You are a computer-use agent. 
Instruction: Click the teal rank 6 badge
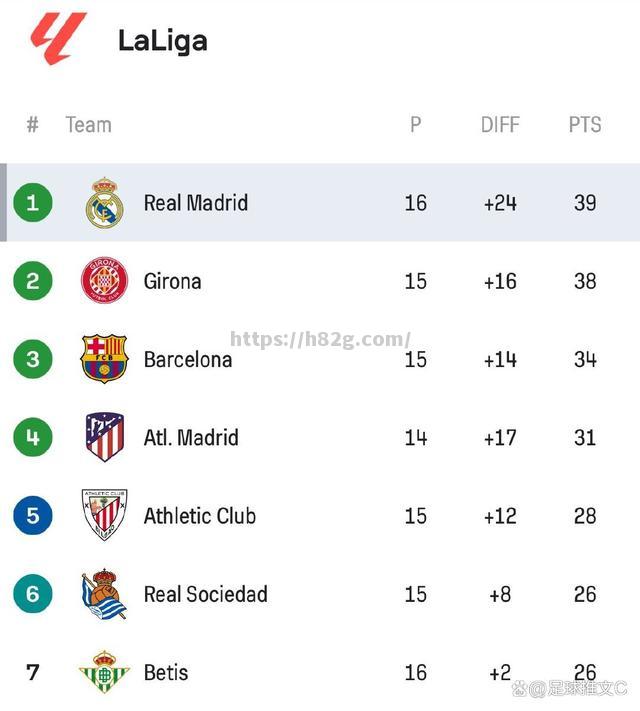pos(33,594)
